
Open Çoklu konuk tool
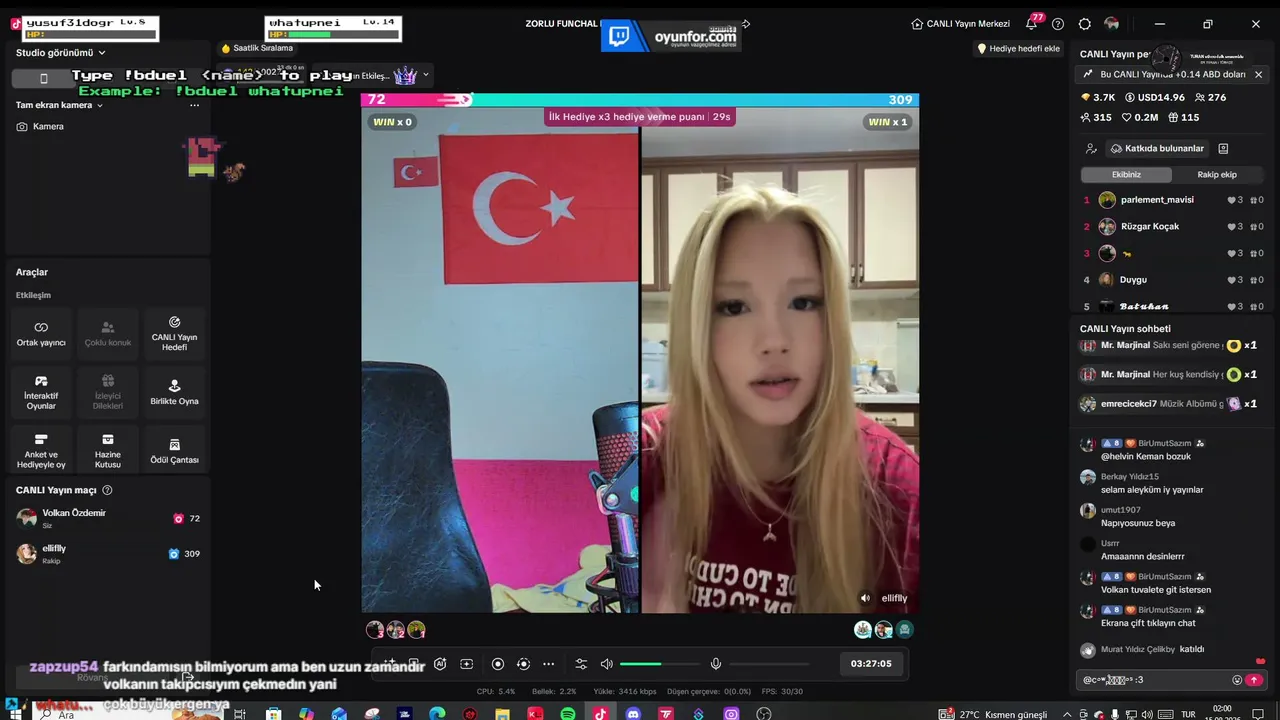(108, 334)
